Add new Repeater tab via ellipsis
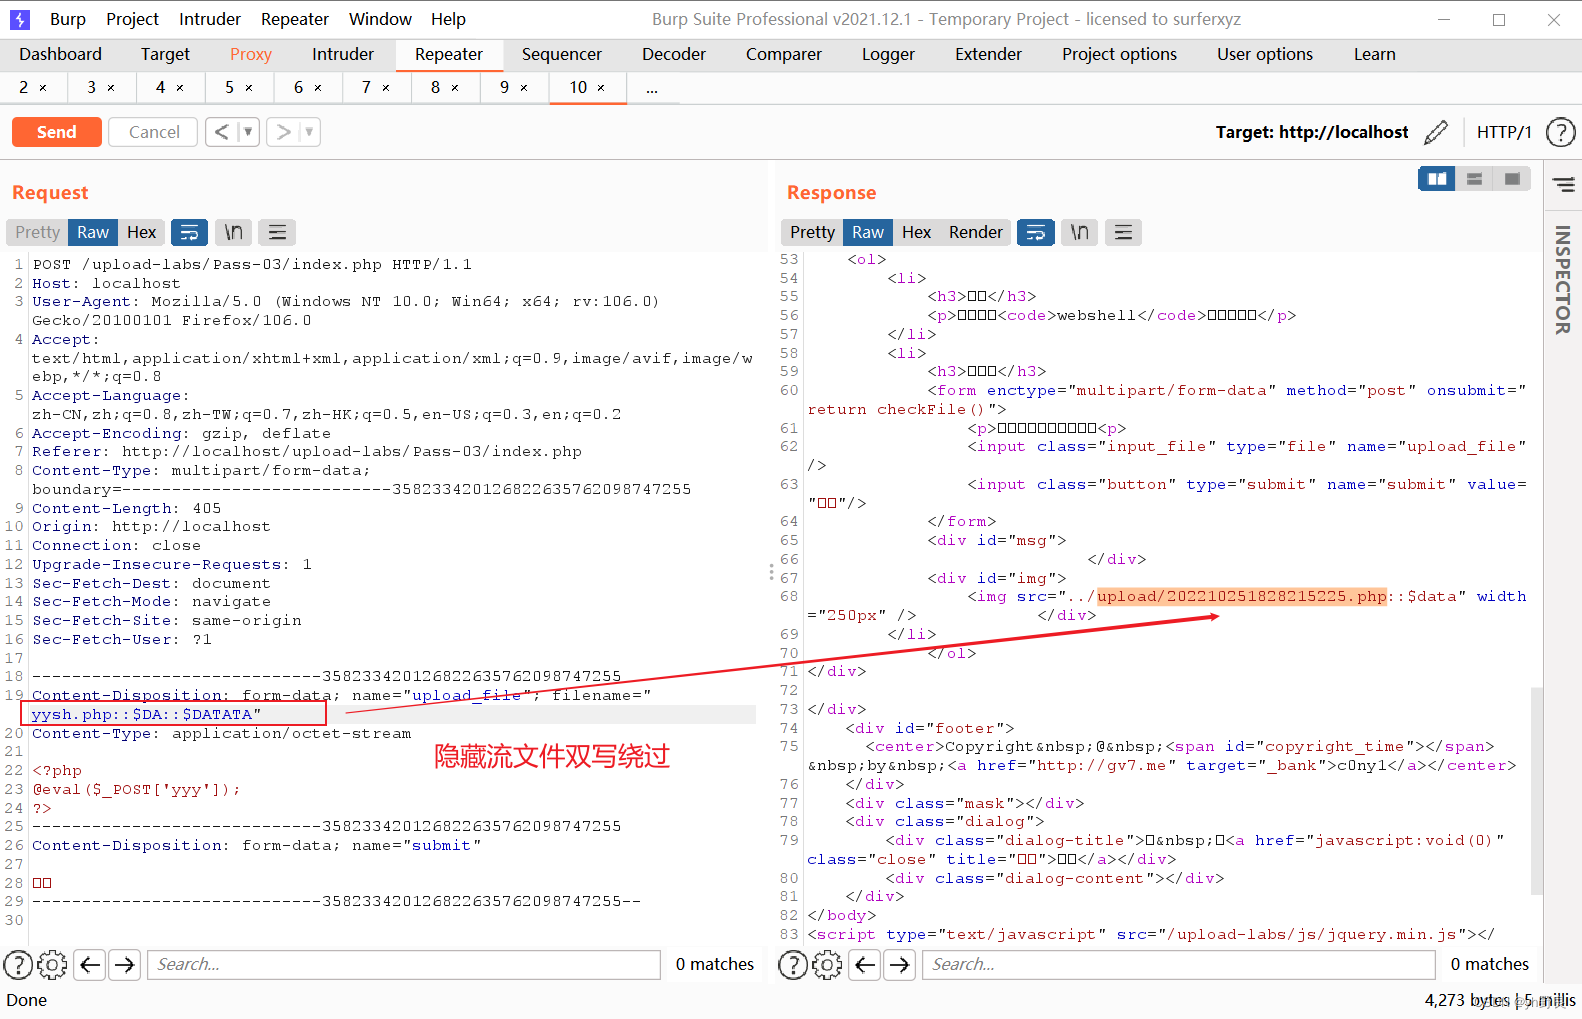1582x1019 pixels. [652, 88]
